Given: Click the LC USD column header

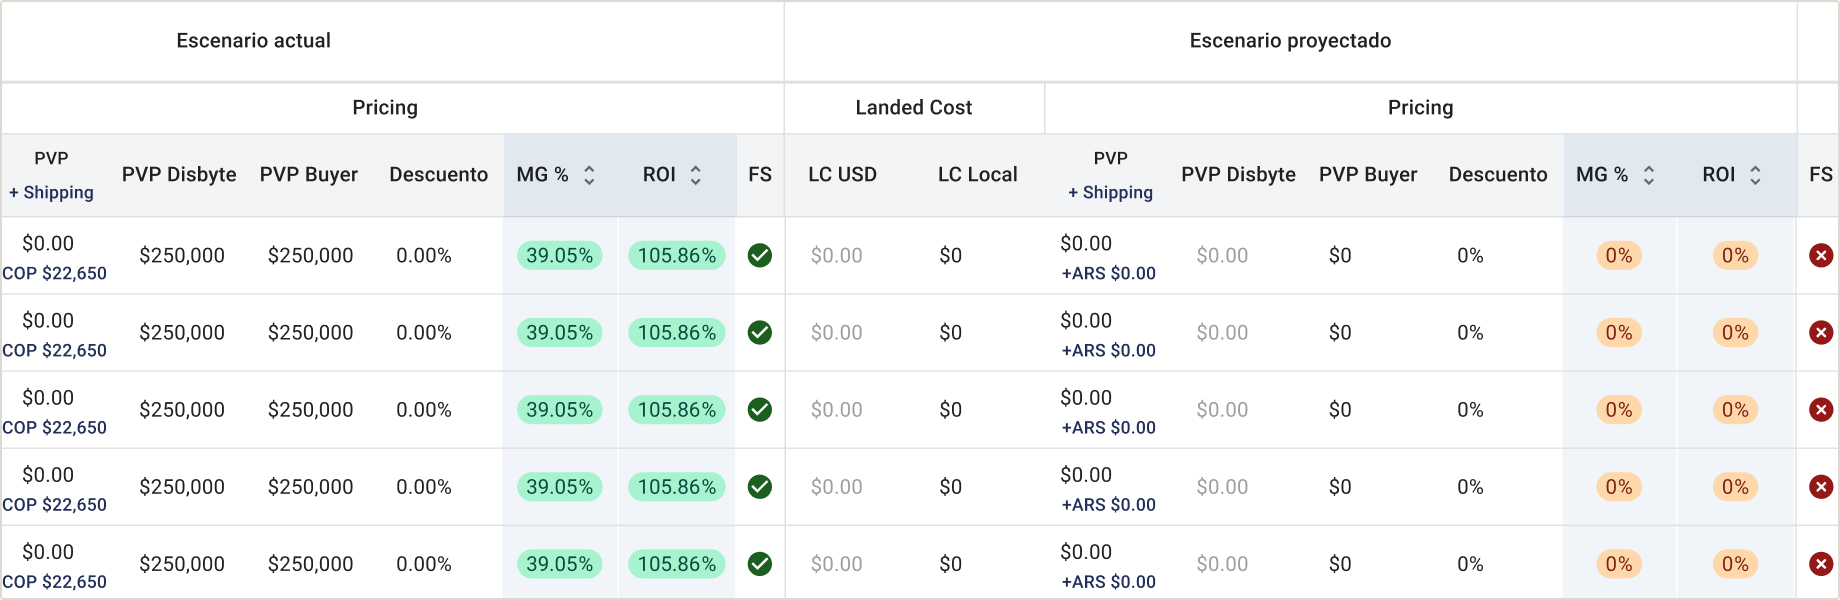Looking at the screenshot, I should coord(842,175).
